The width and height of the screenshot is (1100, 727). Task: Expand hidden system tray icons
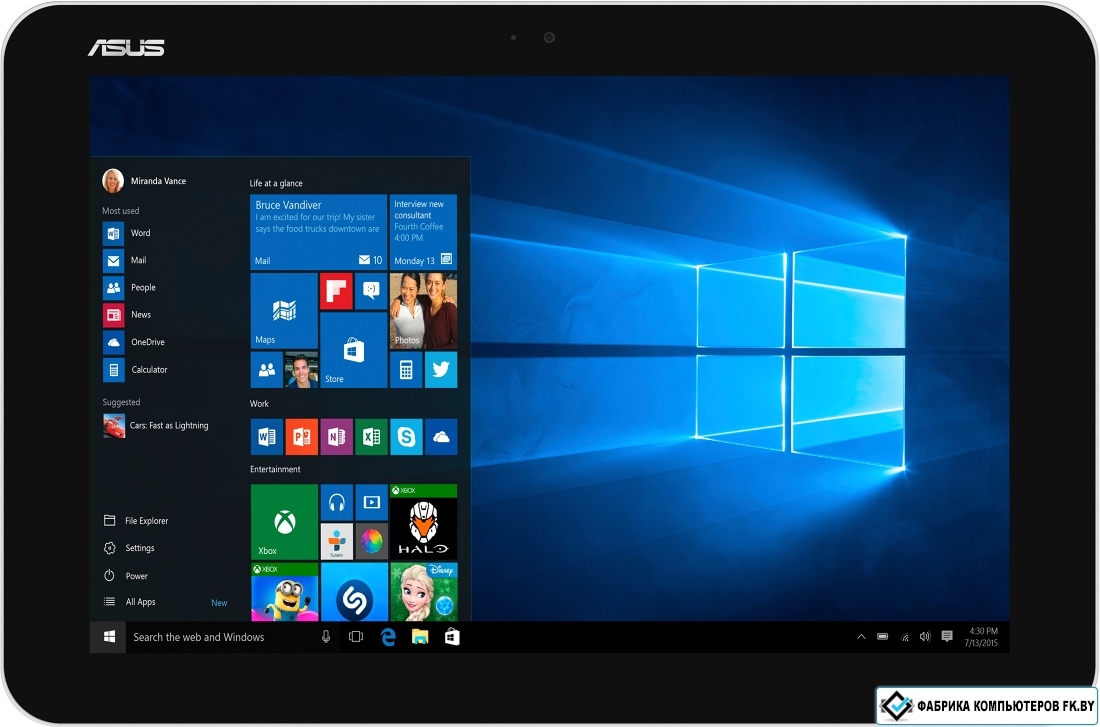click(861, 637)
